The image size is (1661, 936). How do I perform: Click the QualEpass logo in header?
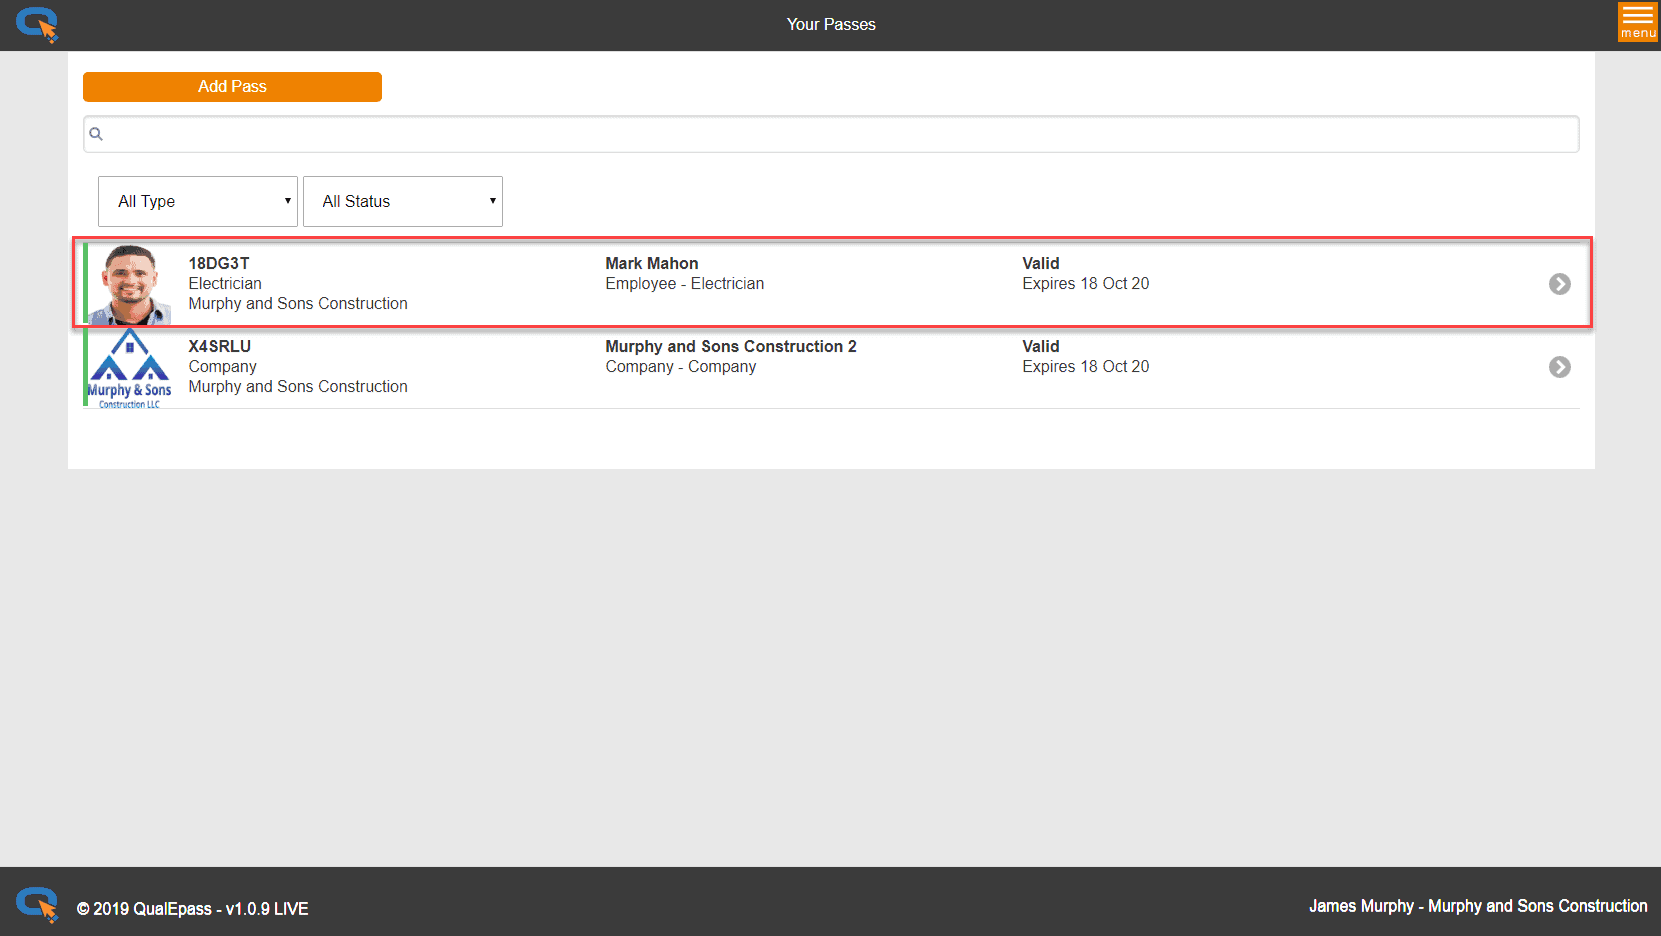(37, 24)
